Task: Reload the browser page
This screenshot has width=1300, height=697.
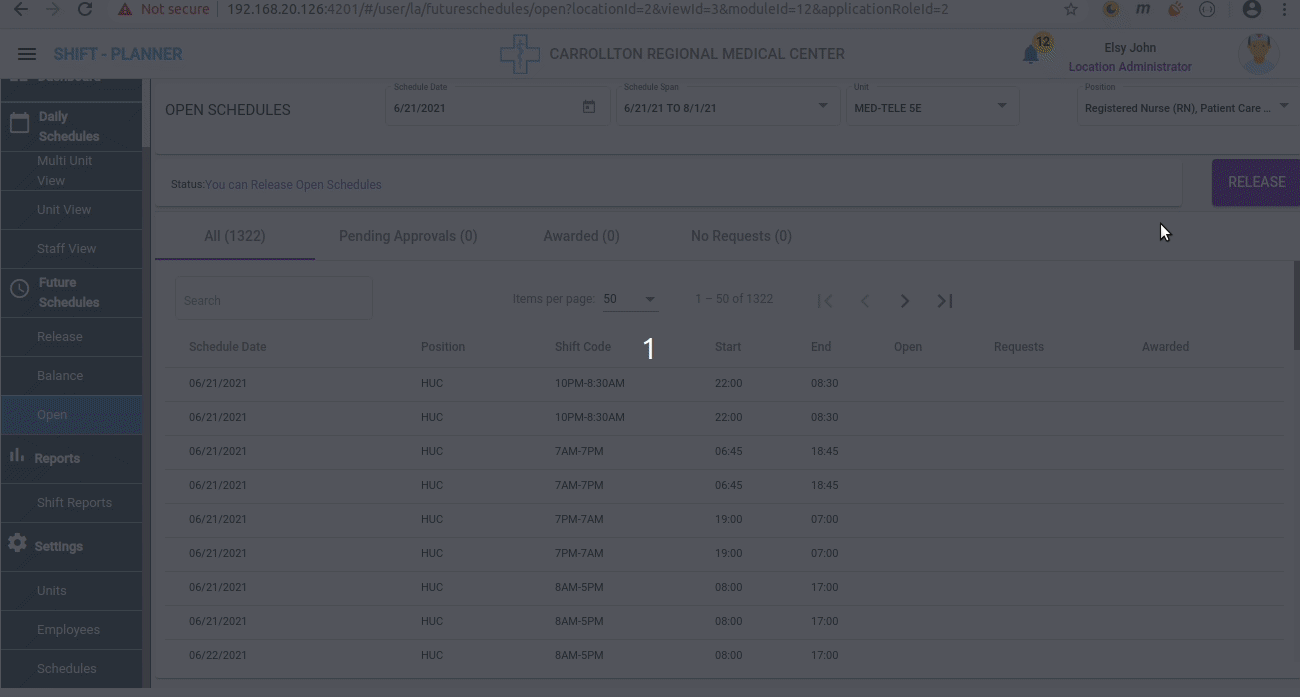Action: point(85,9)
